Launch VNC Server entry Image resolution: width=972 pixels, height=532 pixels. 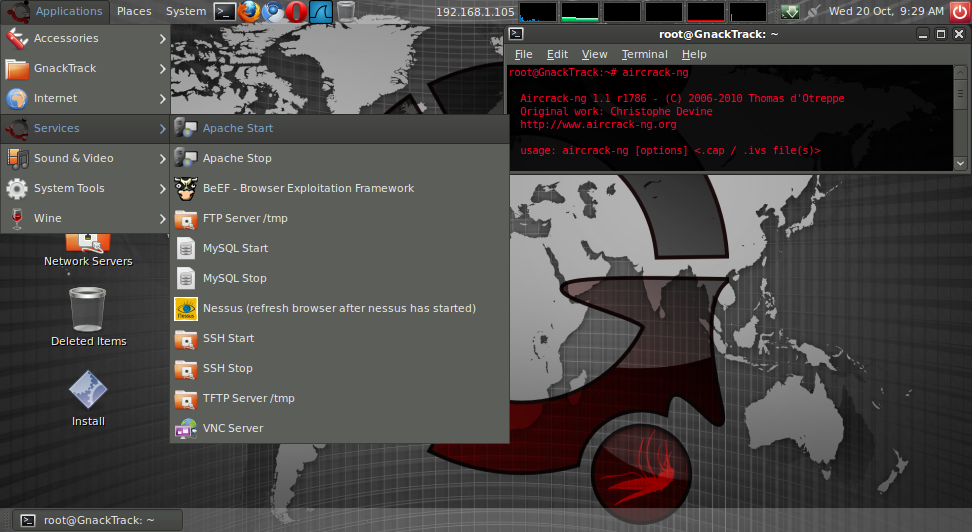(x=340, y=428)
